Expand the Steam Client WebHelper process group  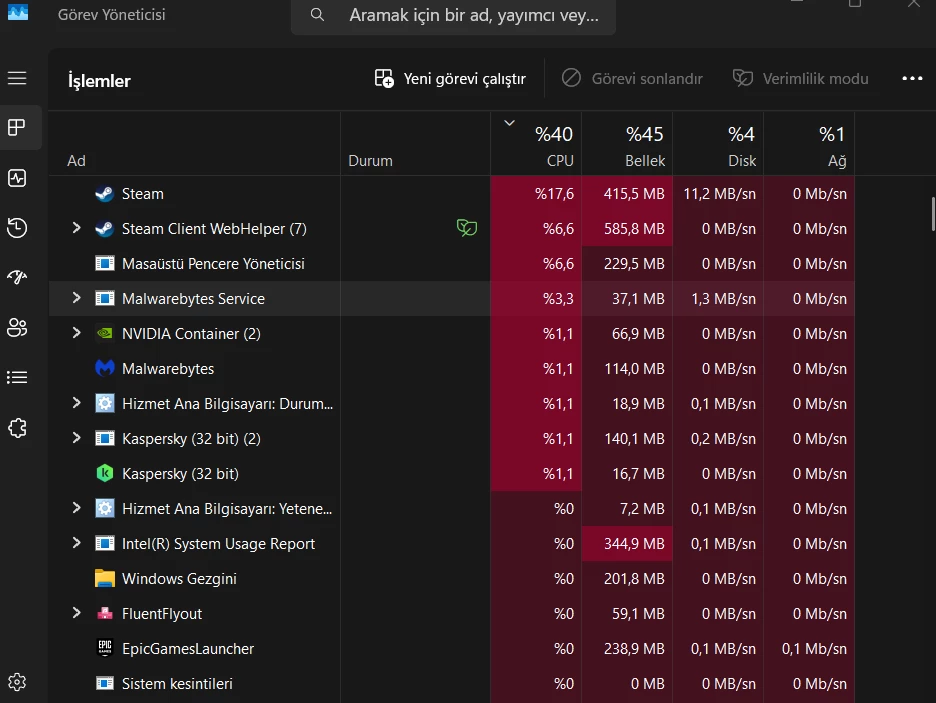[x=76, y=228]
